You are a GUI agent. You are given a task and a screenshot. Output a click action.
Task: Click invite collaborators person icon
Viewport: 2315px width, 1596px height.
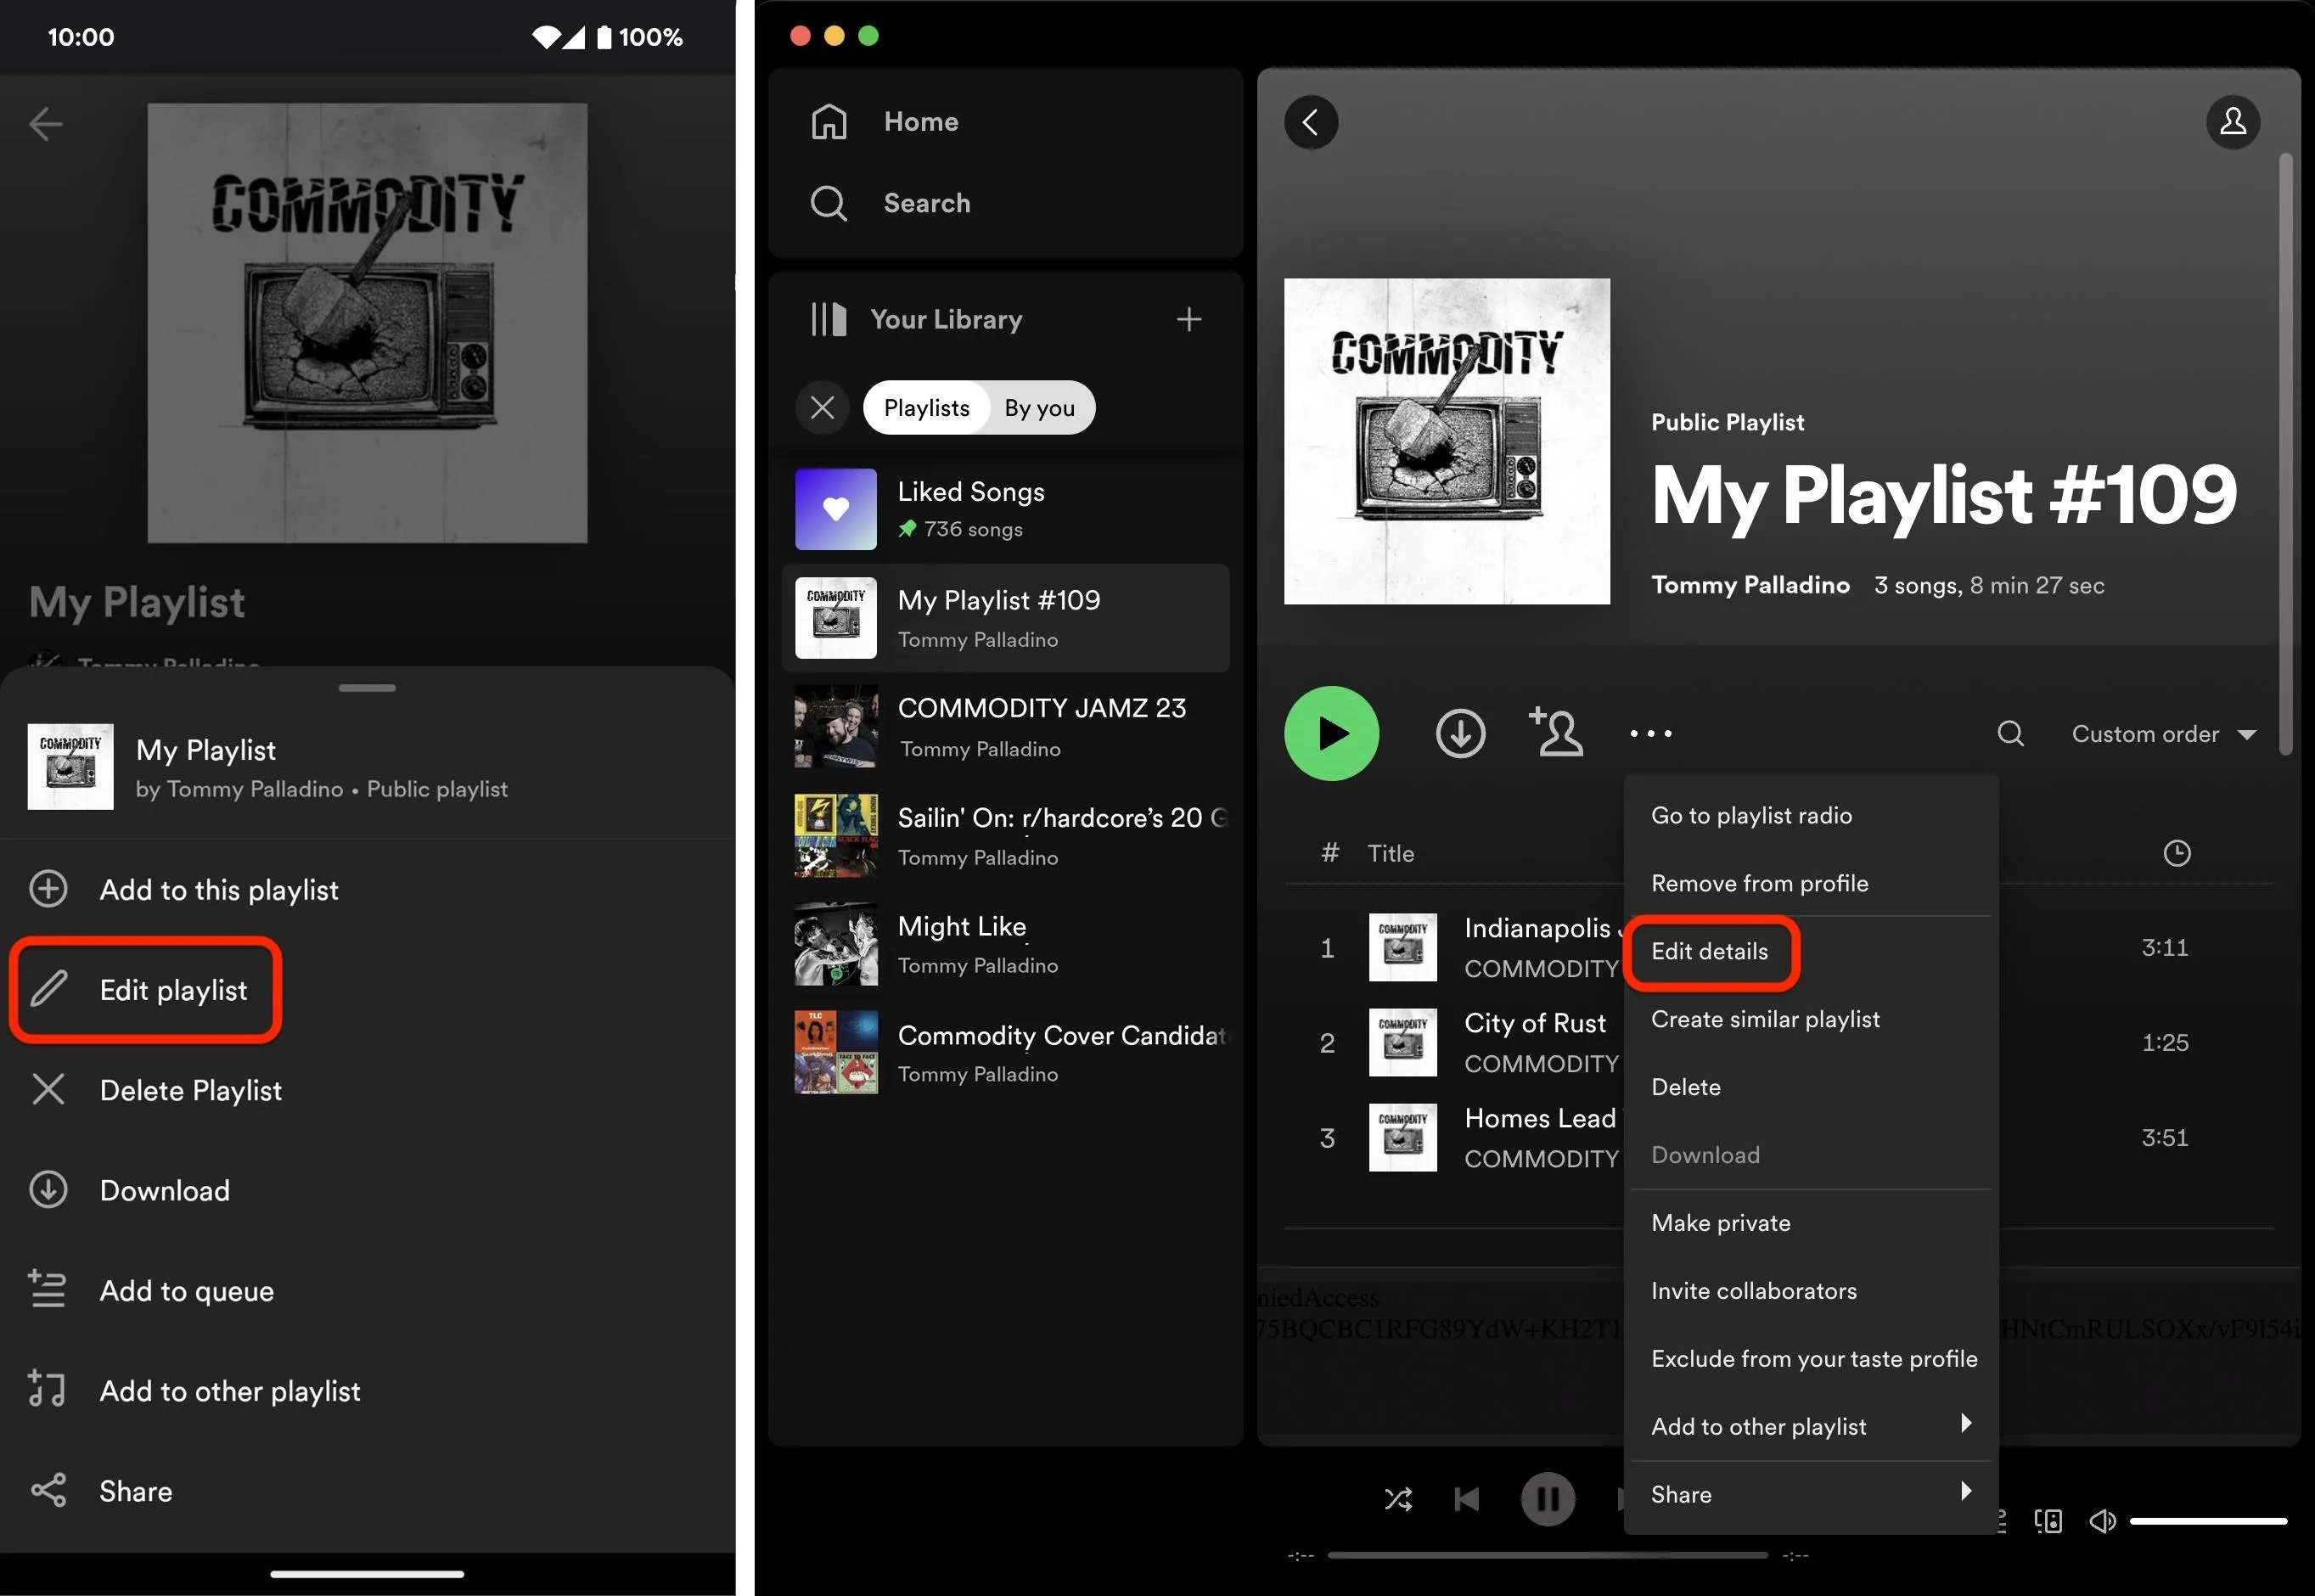[1556, 731]
